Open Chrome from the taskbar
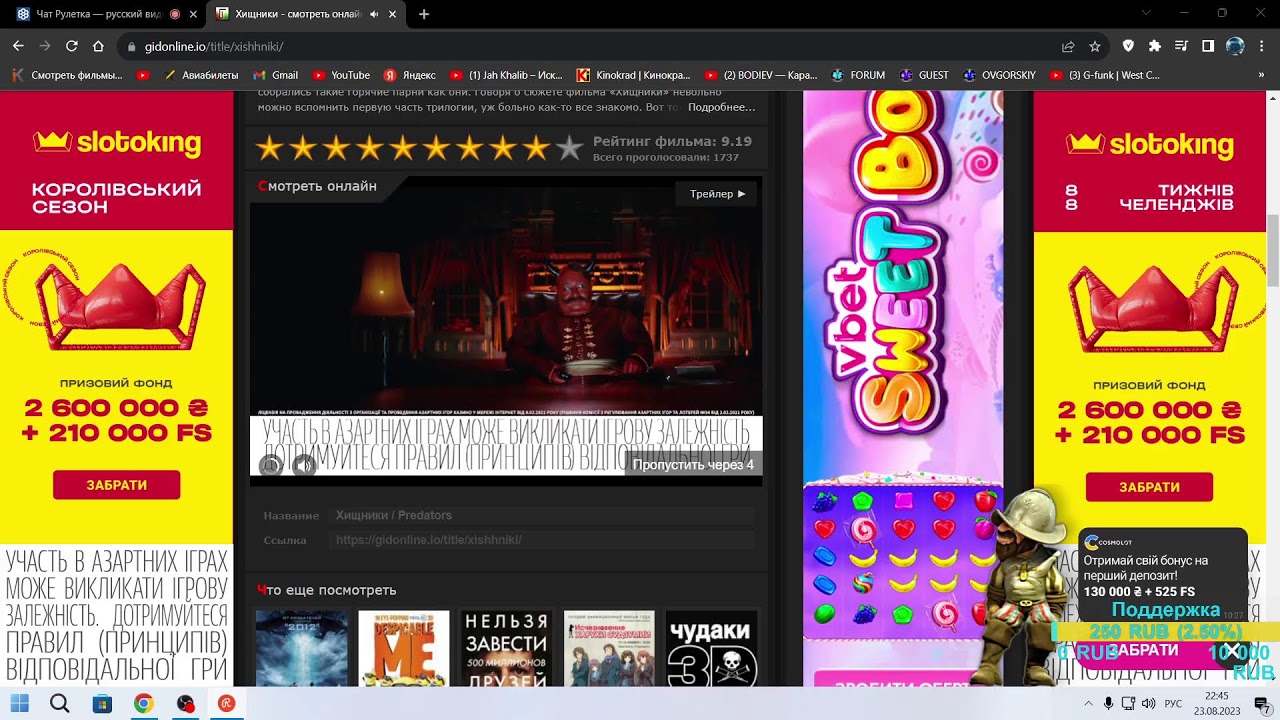Viewport: 1280px width, 720px height. coord(144,703)
